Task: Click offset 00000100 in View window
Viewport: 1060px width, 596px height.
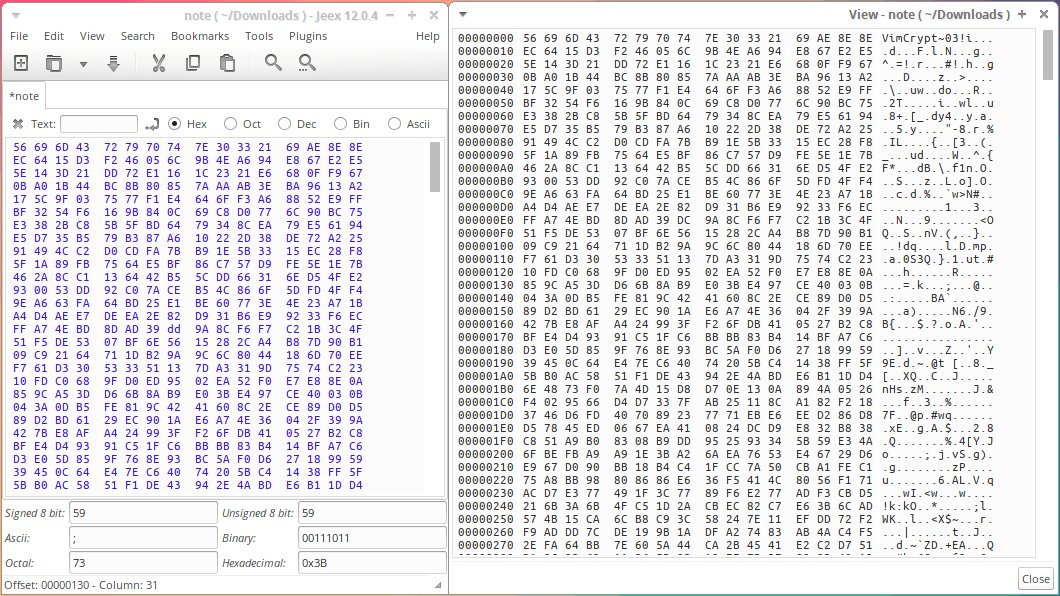Action: click(486, 247)
